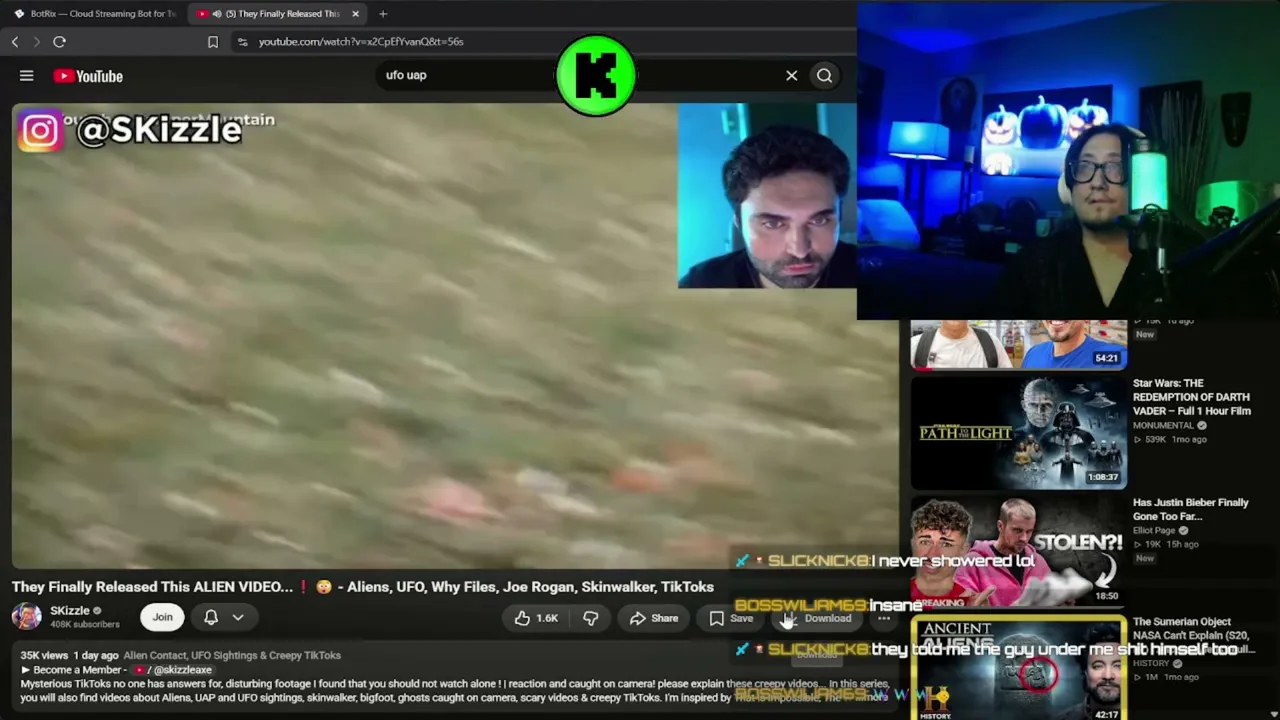Open 'Has Justin Bieber Finally Gone Too Far' title
1280x720 pixels.
pyautogui.click(x=1191, y=509)
